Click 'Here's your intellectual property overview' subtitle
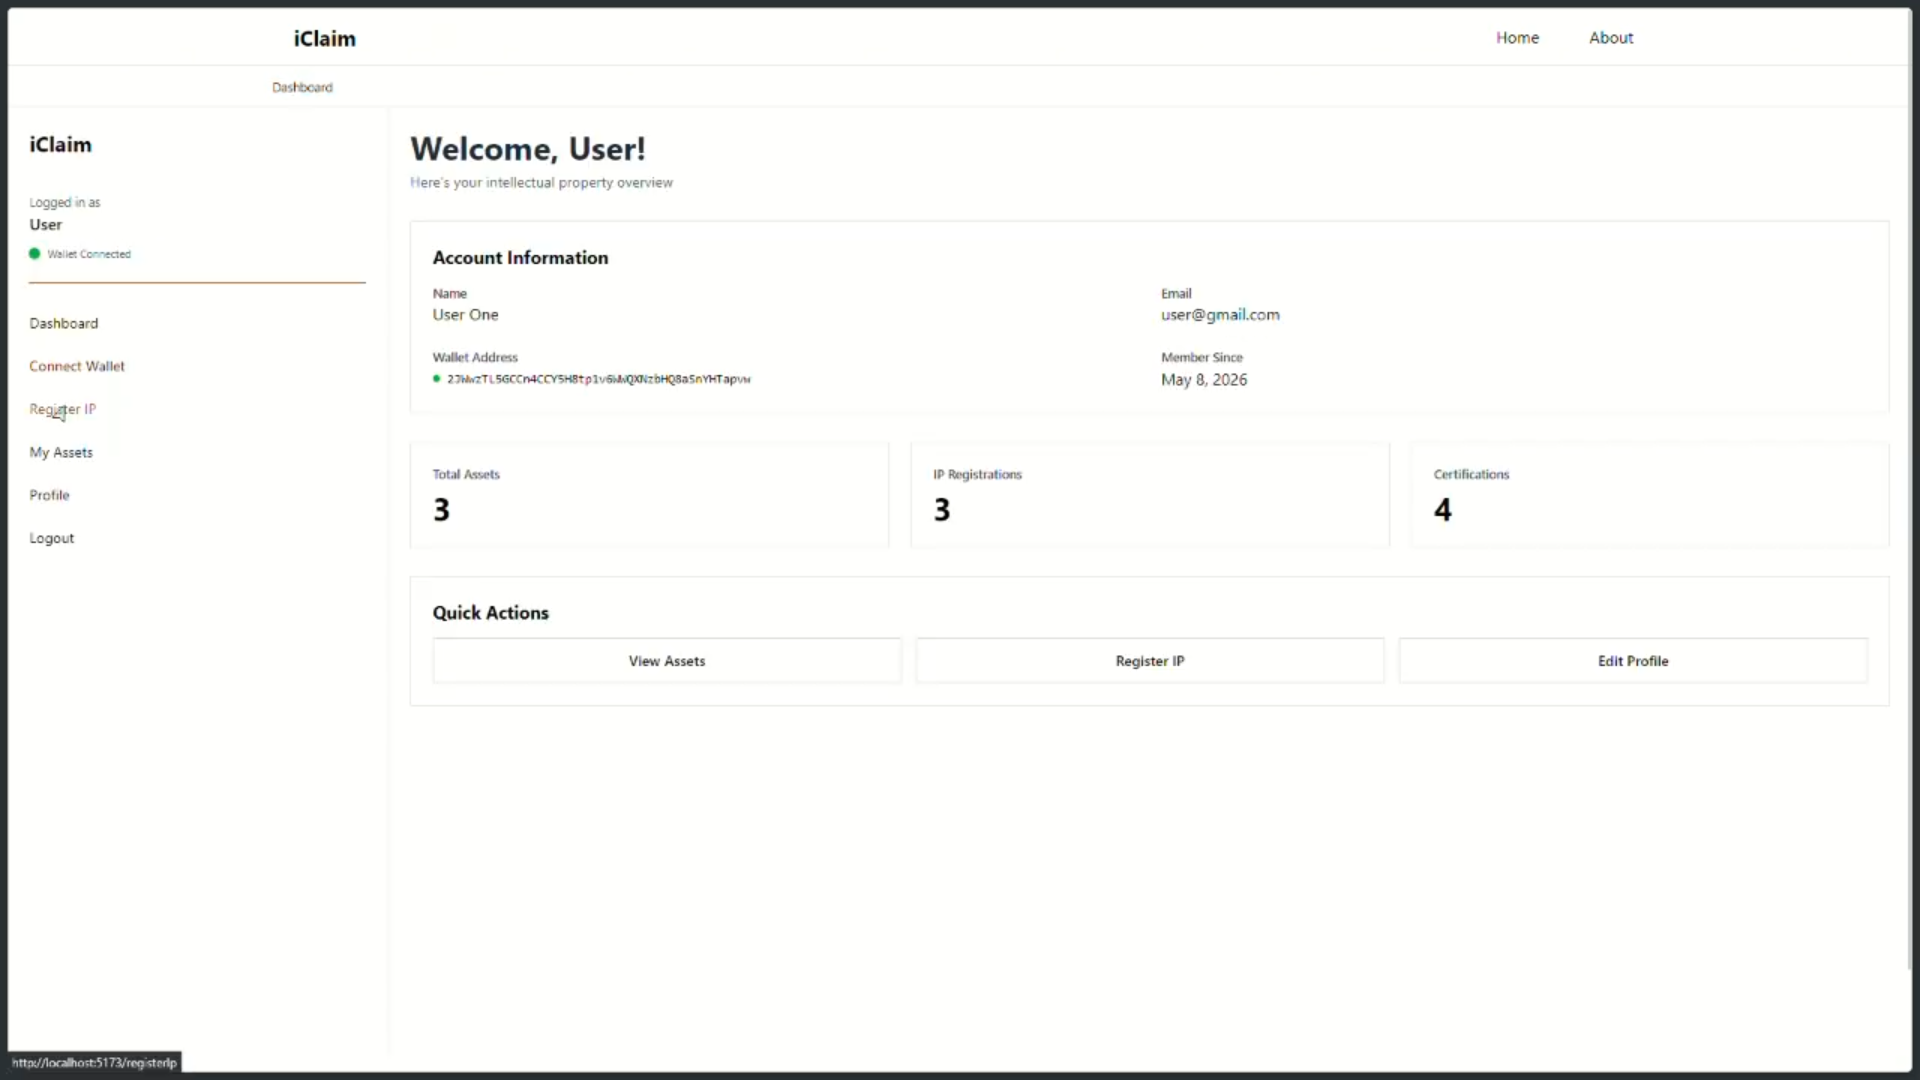The height and width of the screenshot is (1080, 1920). (x=541, y=183)
